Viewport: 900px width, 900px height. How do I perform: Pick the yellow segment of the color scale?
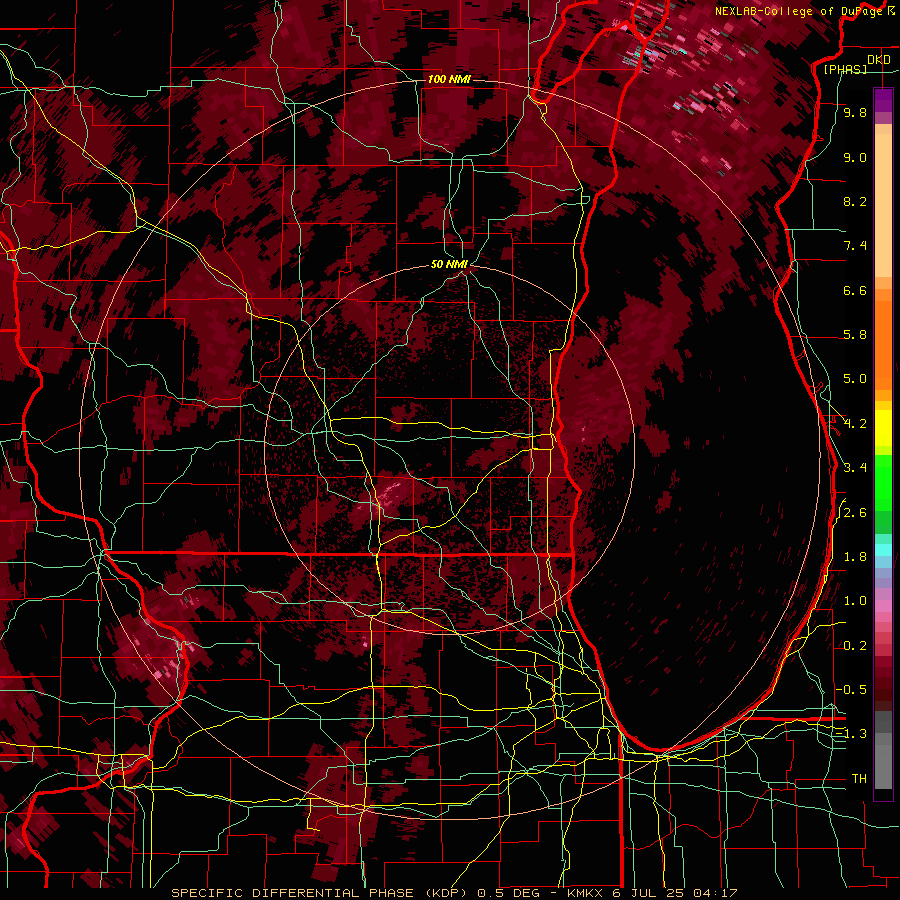[883, 428]
